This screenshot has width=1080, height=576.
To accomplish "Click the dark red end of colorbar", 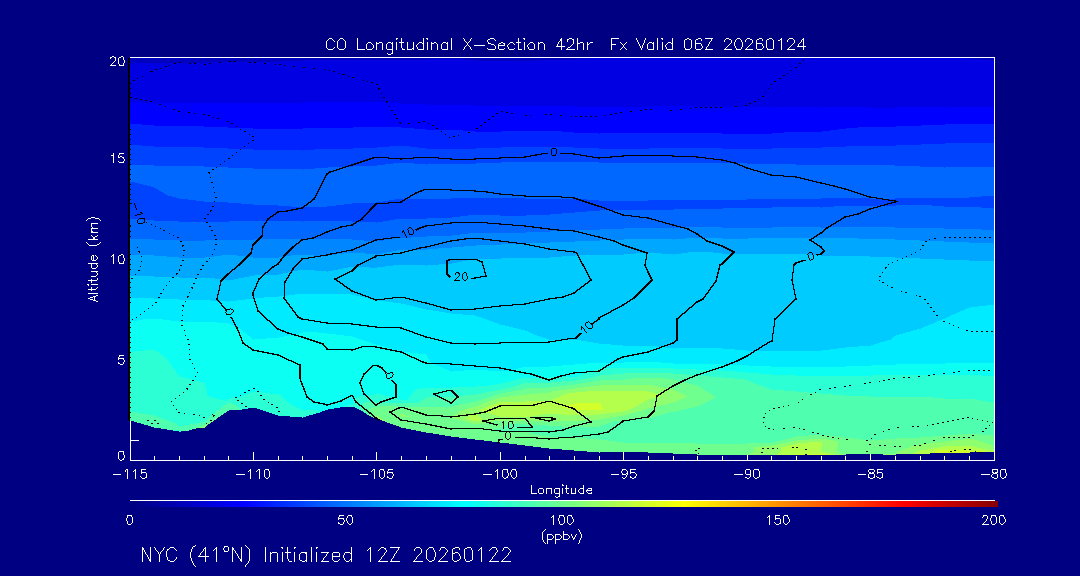I will tap(986, 504).
